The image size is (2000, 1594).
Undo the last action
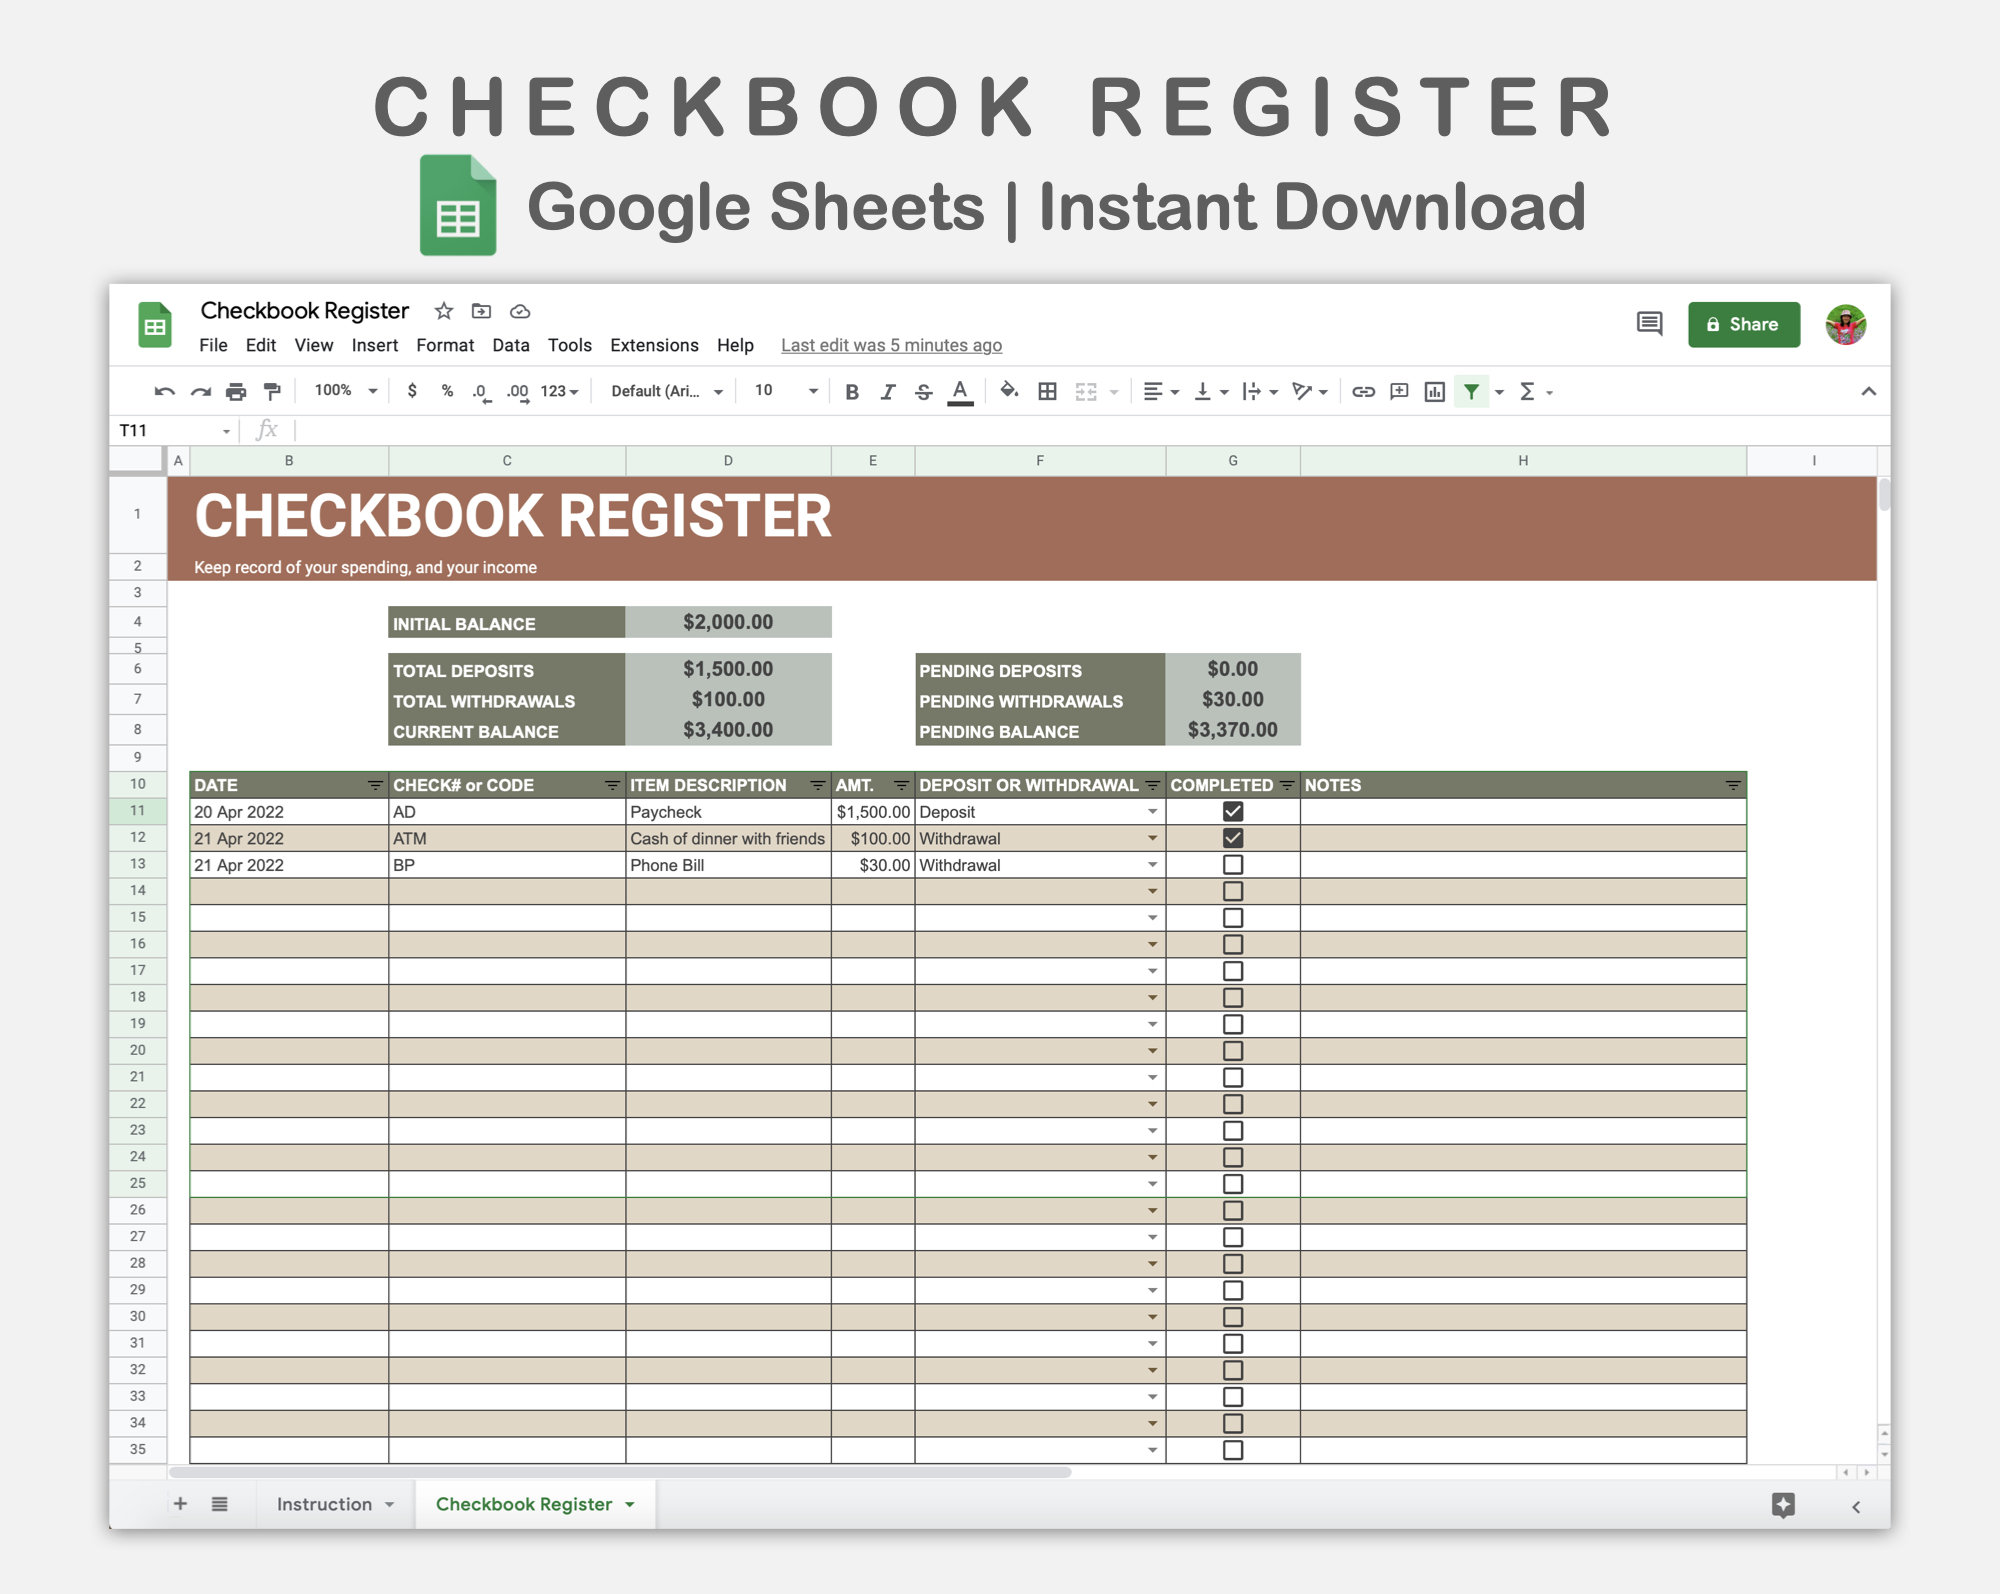(x=165, y=392)
